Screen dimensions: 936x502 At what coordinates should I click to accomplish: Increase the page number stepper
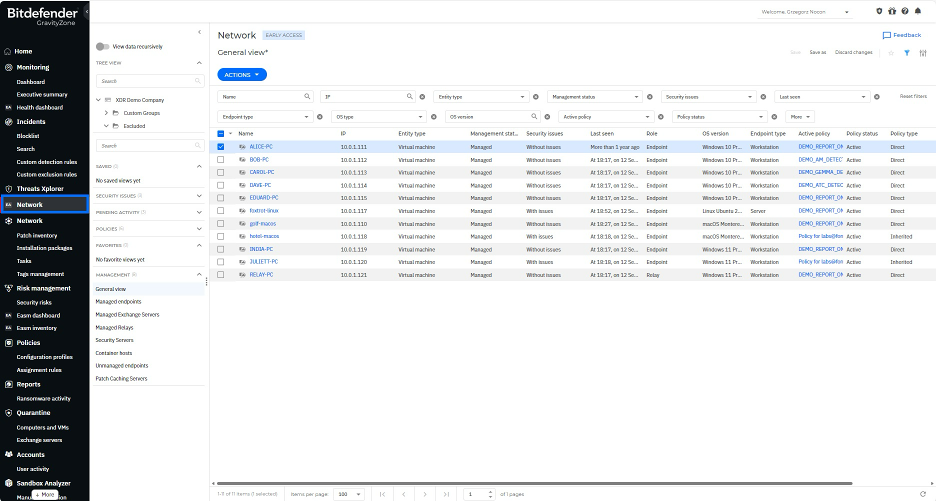pos(491,492)
